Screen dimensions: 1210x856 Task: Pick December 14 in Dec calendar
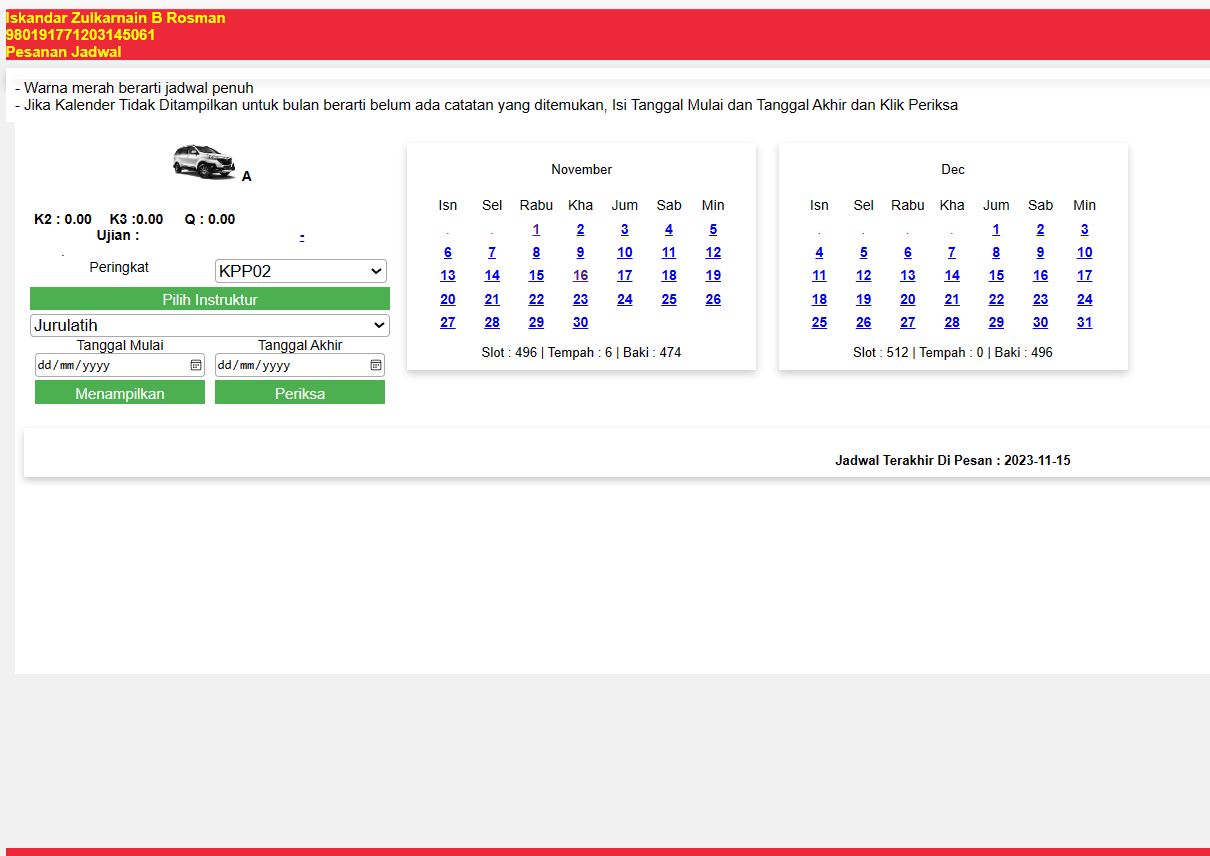tap(952, 276)
